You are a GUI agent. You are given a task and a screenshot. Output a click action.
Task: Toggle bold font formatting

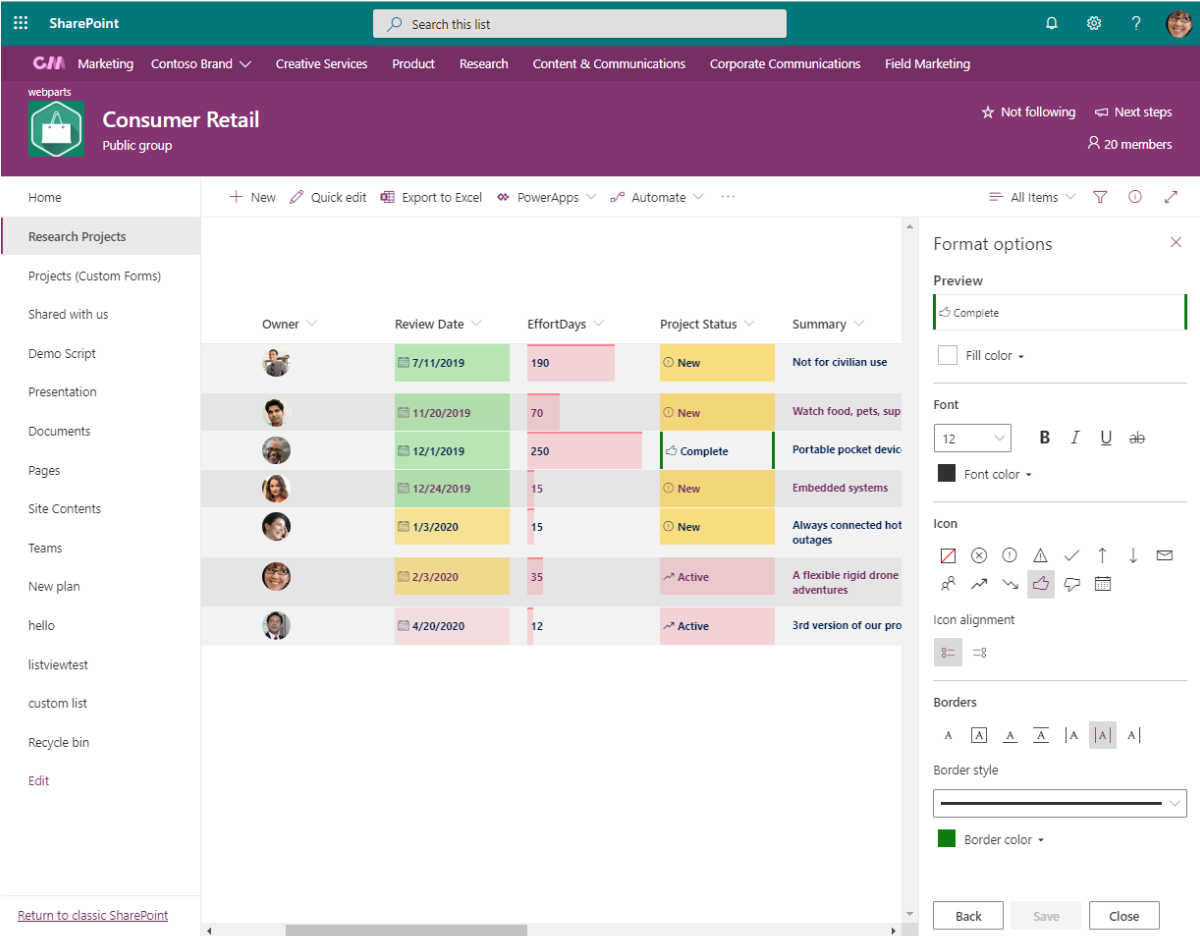point(1045,438)
